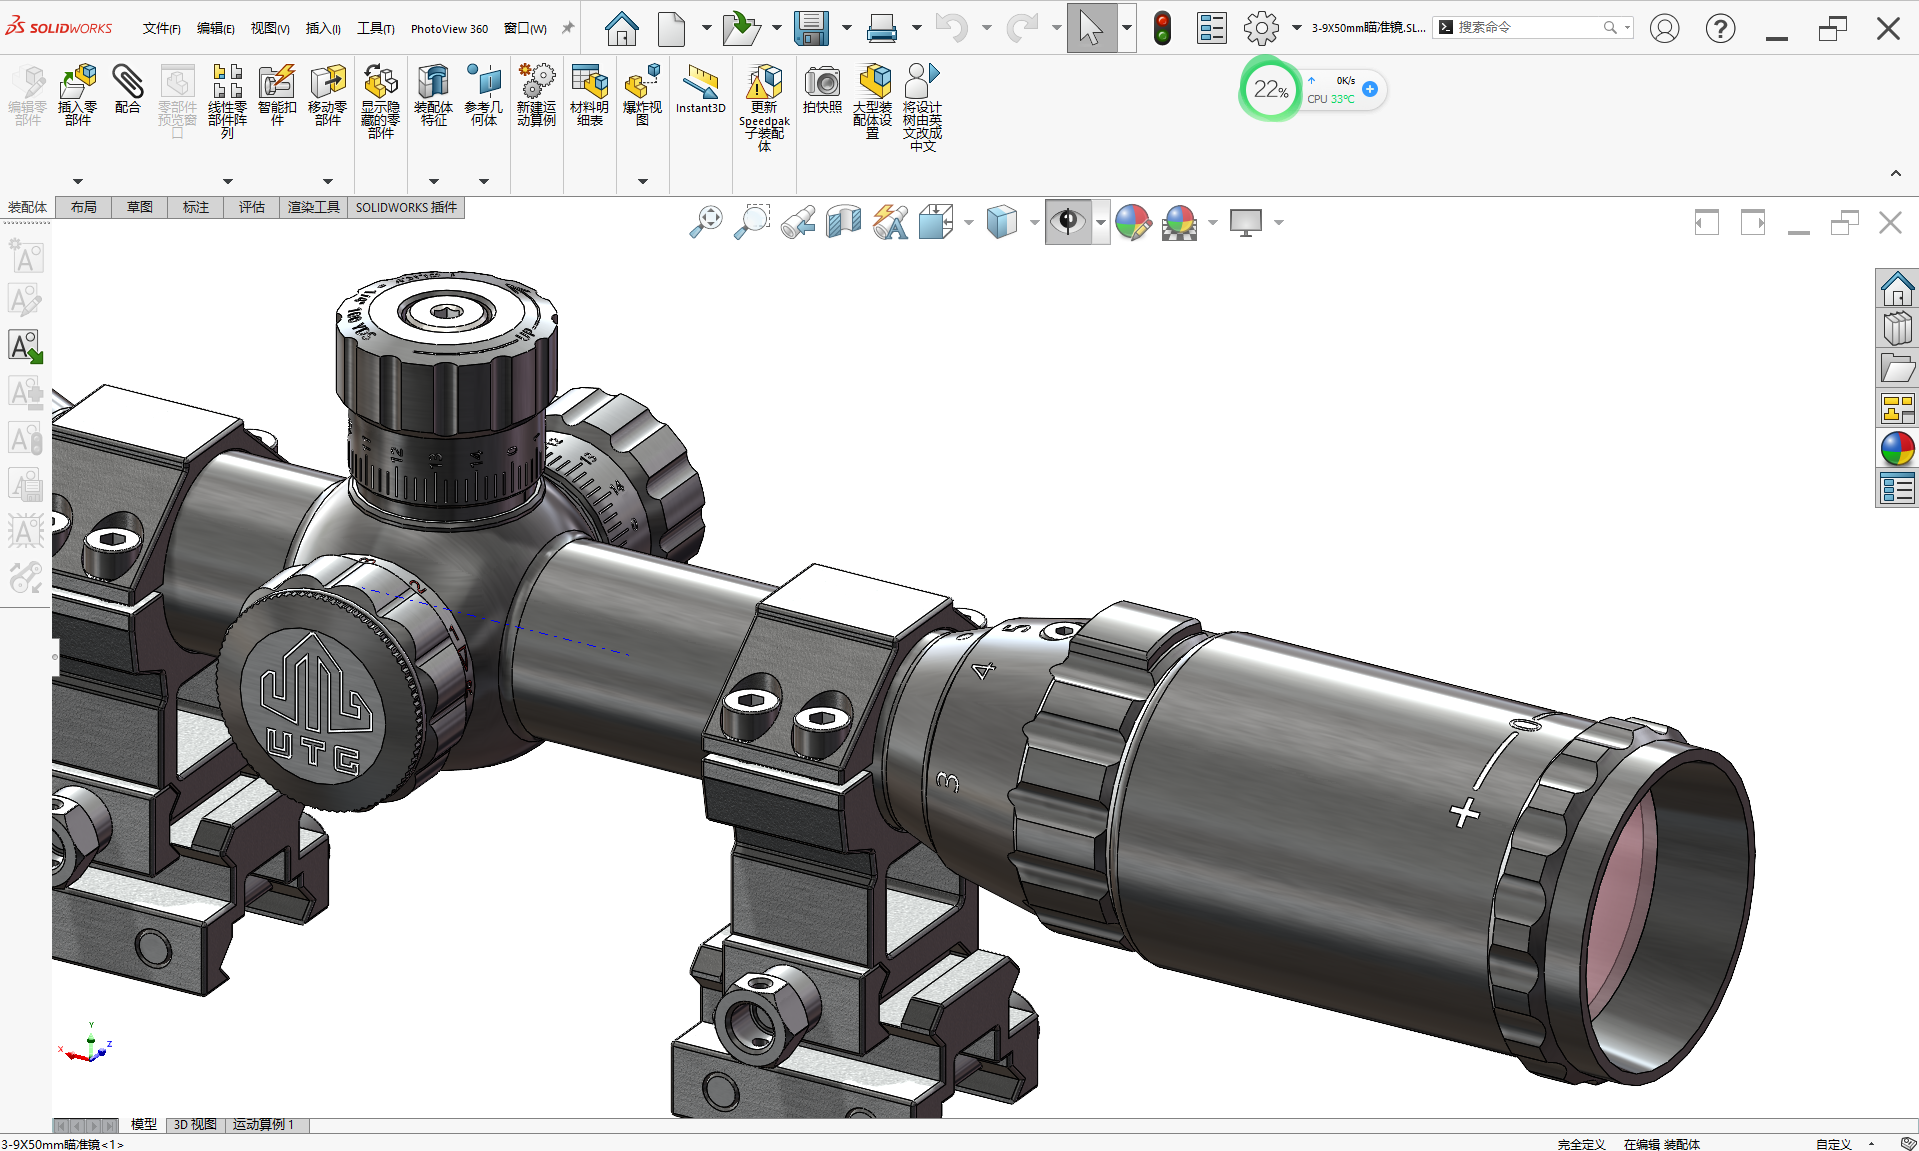Click the Zoom to Fit magnifier icon
Screen dimensions: 1919x1151
[x=706, y=222]
